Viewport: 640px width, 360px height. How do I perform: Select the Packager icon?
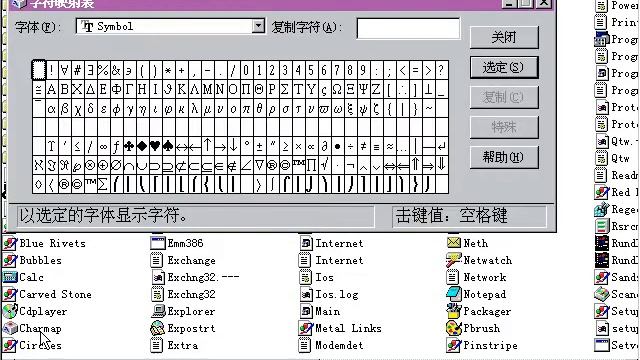(453, 311)
